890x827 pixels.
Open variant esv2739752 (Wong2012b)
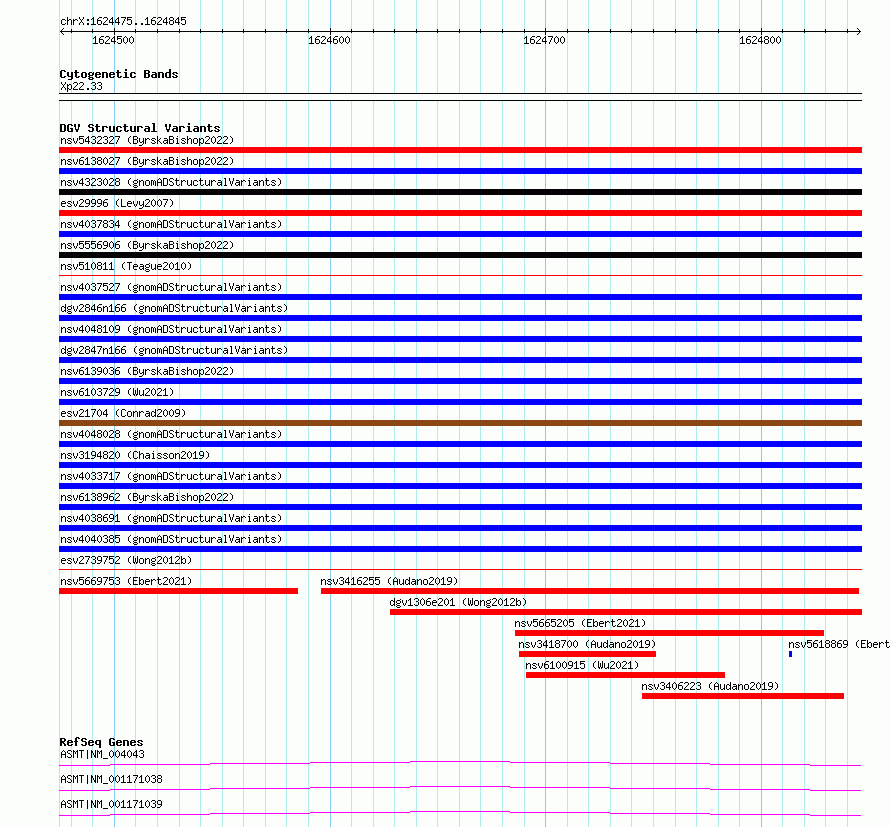click(x=126, y=560)
